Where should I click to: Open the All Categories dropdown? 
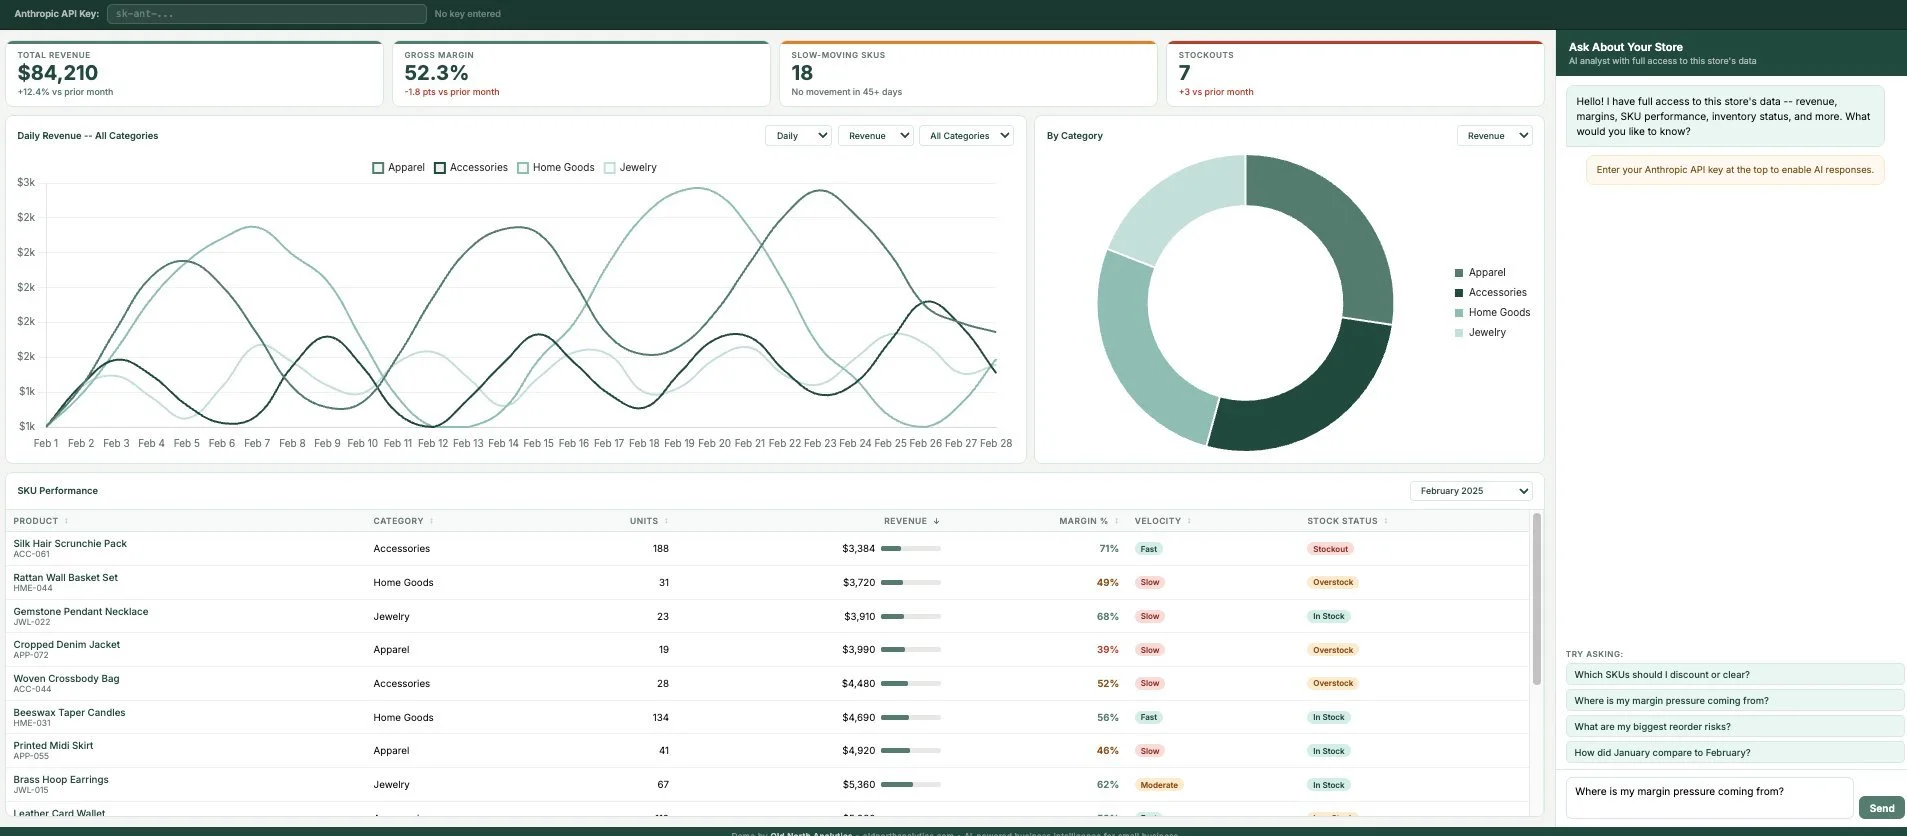pyautogui.click(x=966, y=136)
